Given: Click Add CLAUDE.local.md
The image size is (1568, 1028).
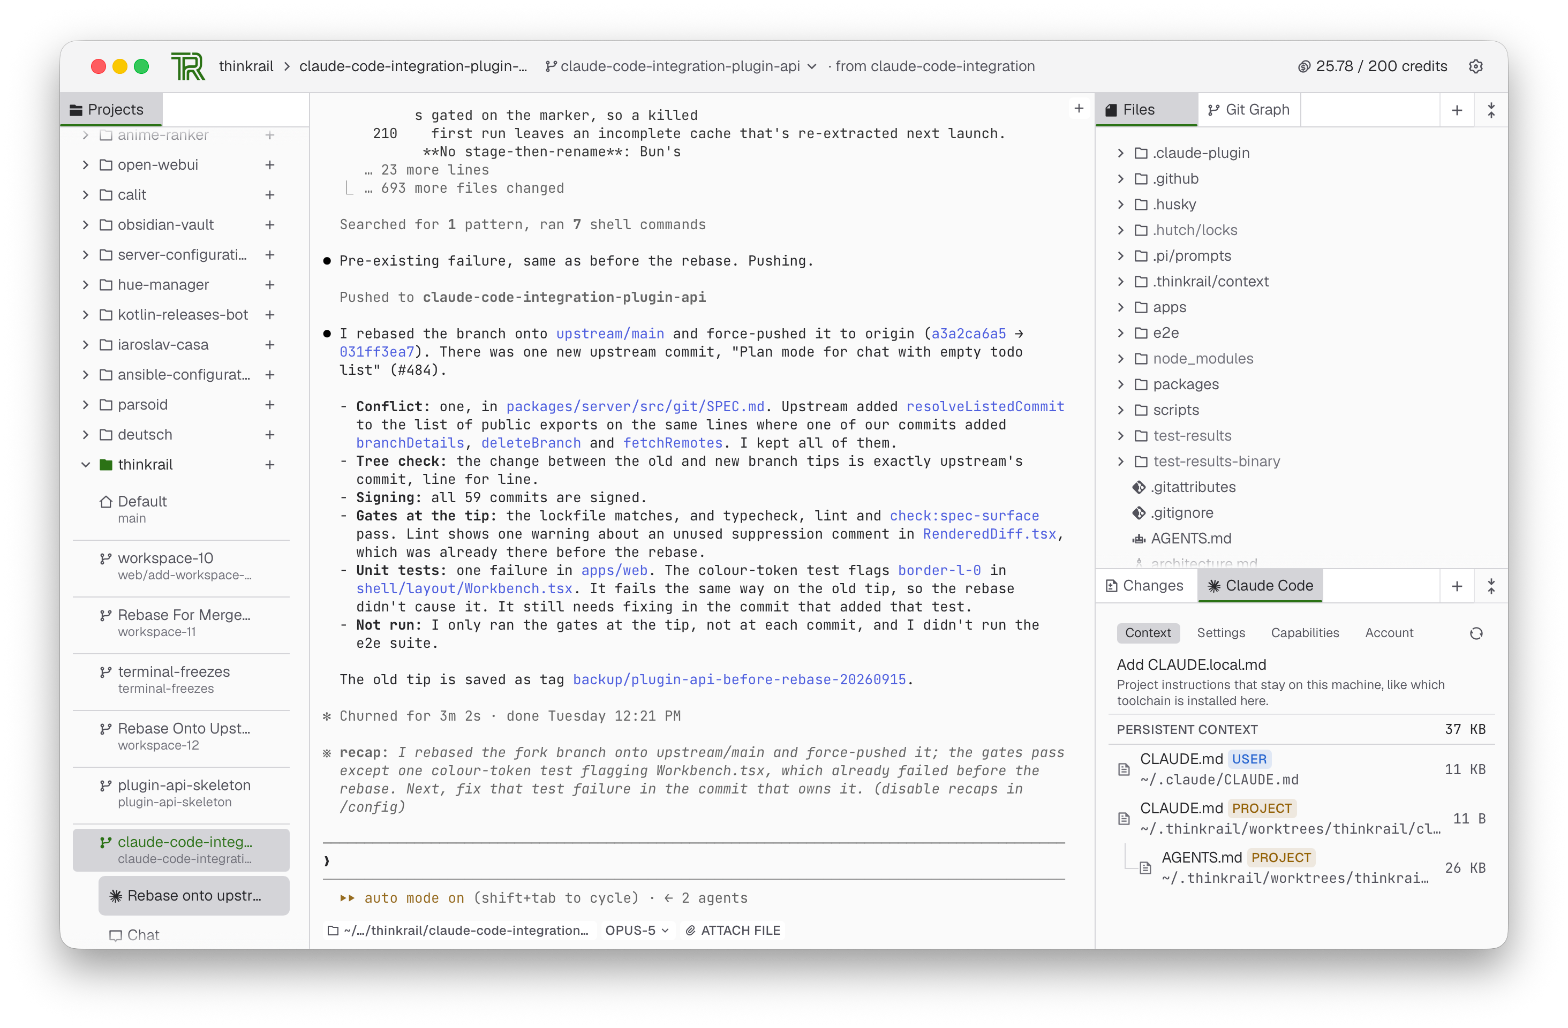Looking at the screenshot, I should pyautogui.click(x=1192, y=665).
